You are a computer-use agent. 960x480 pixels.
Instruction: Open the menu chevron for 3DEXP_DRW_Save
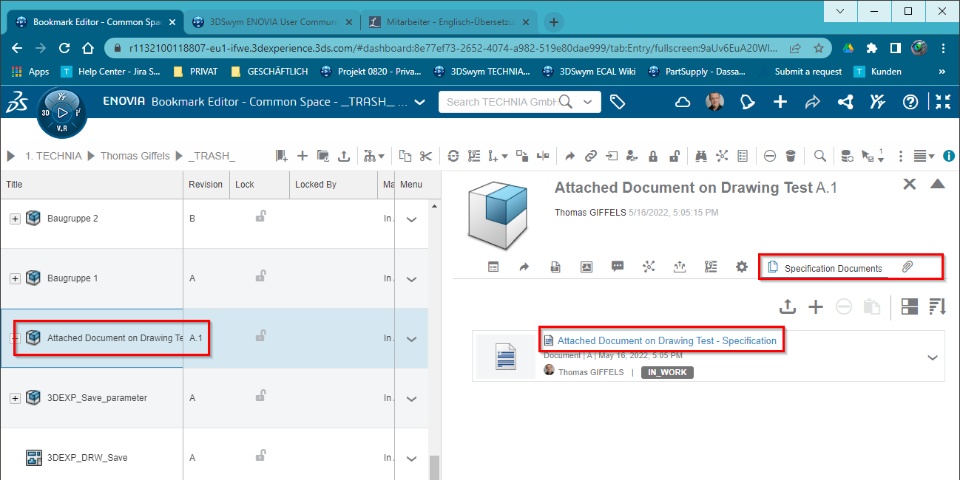[412, 459]
